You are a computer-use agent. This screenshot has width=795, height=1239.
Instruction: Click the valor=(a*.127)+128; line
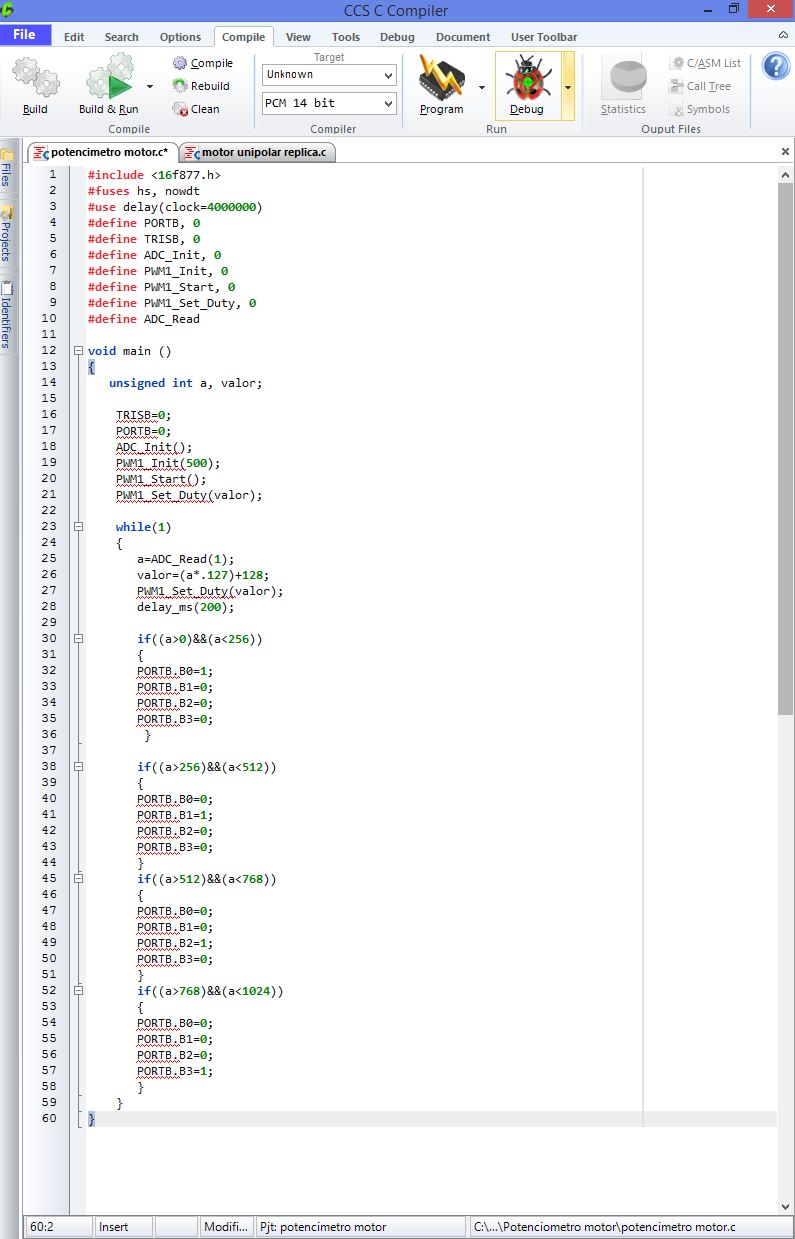coord(203,575)
